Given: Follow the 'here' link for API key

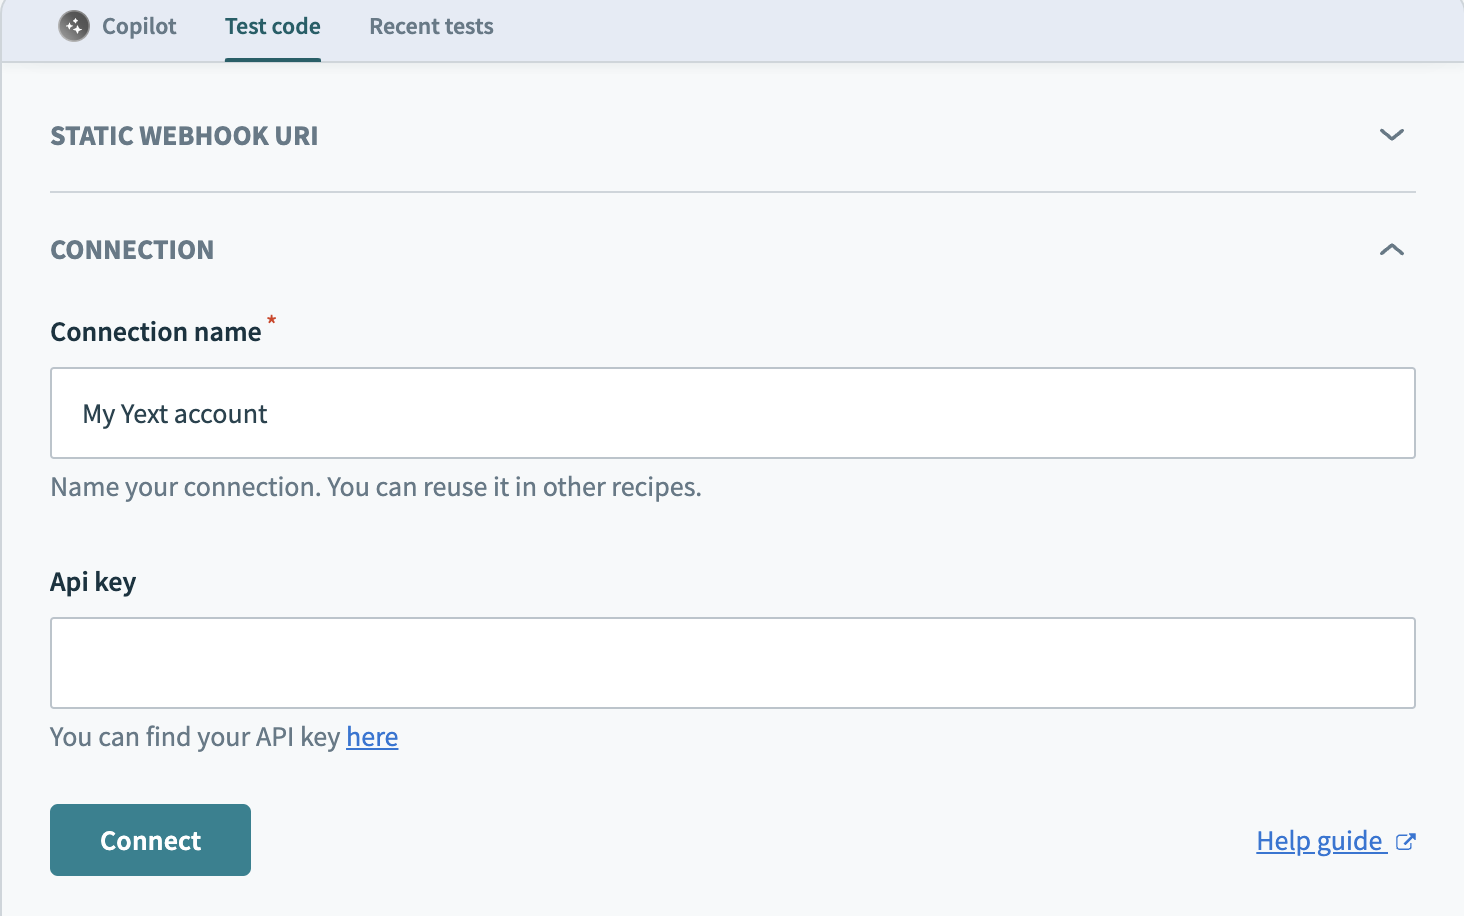Looking at the screenshot, I should coord(372,737).
